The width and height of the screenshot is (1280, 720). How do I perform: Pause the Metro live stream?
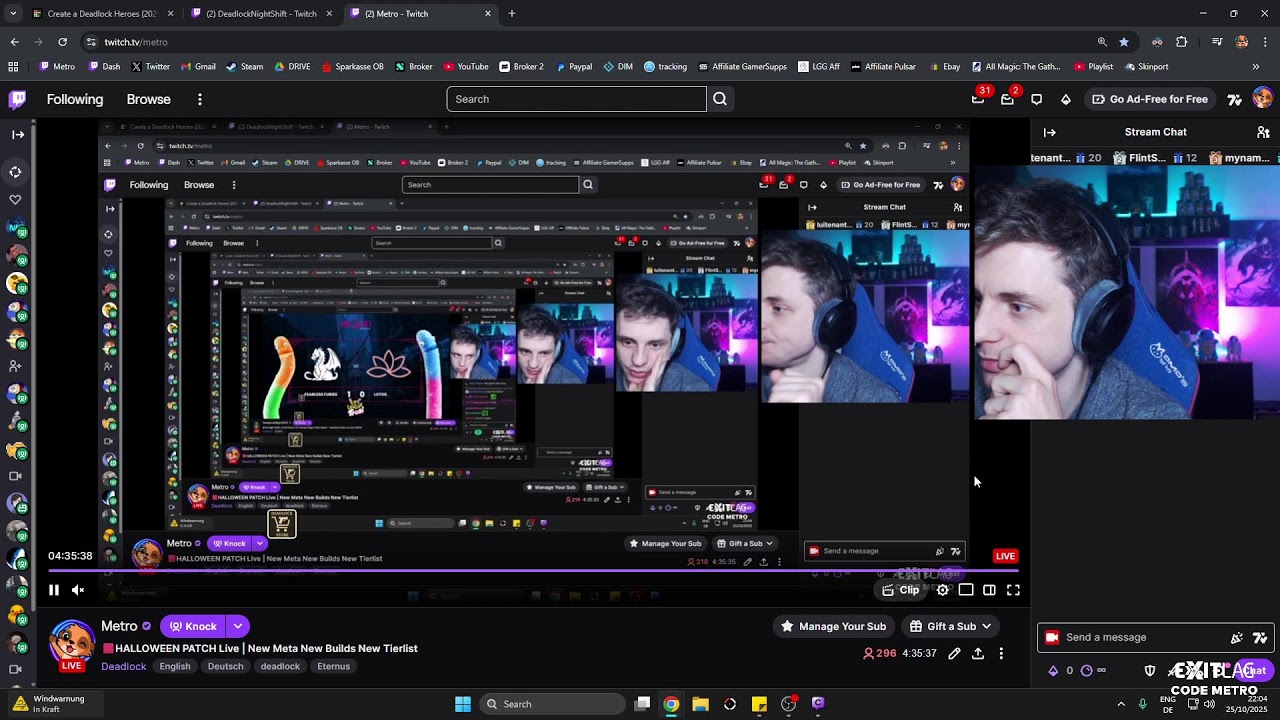click(54, 590)
